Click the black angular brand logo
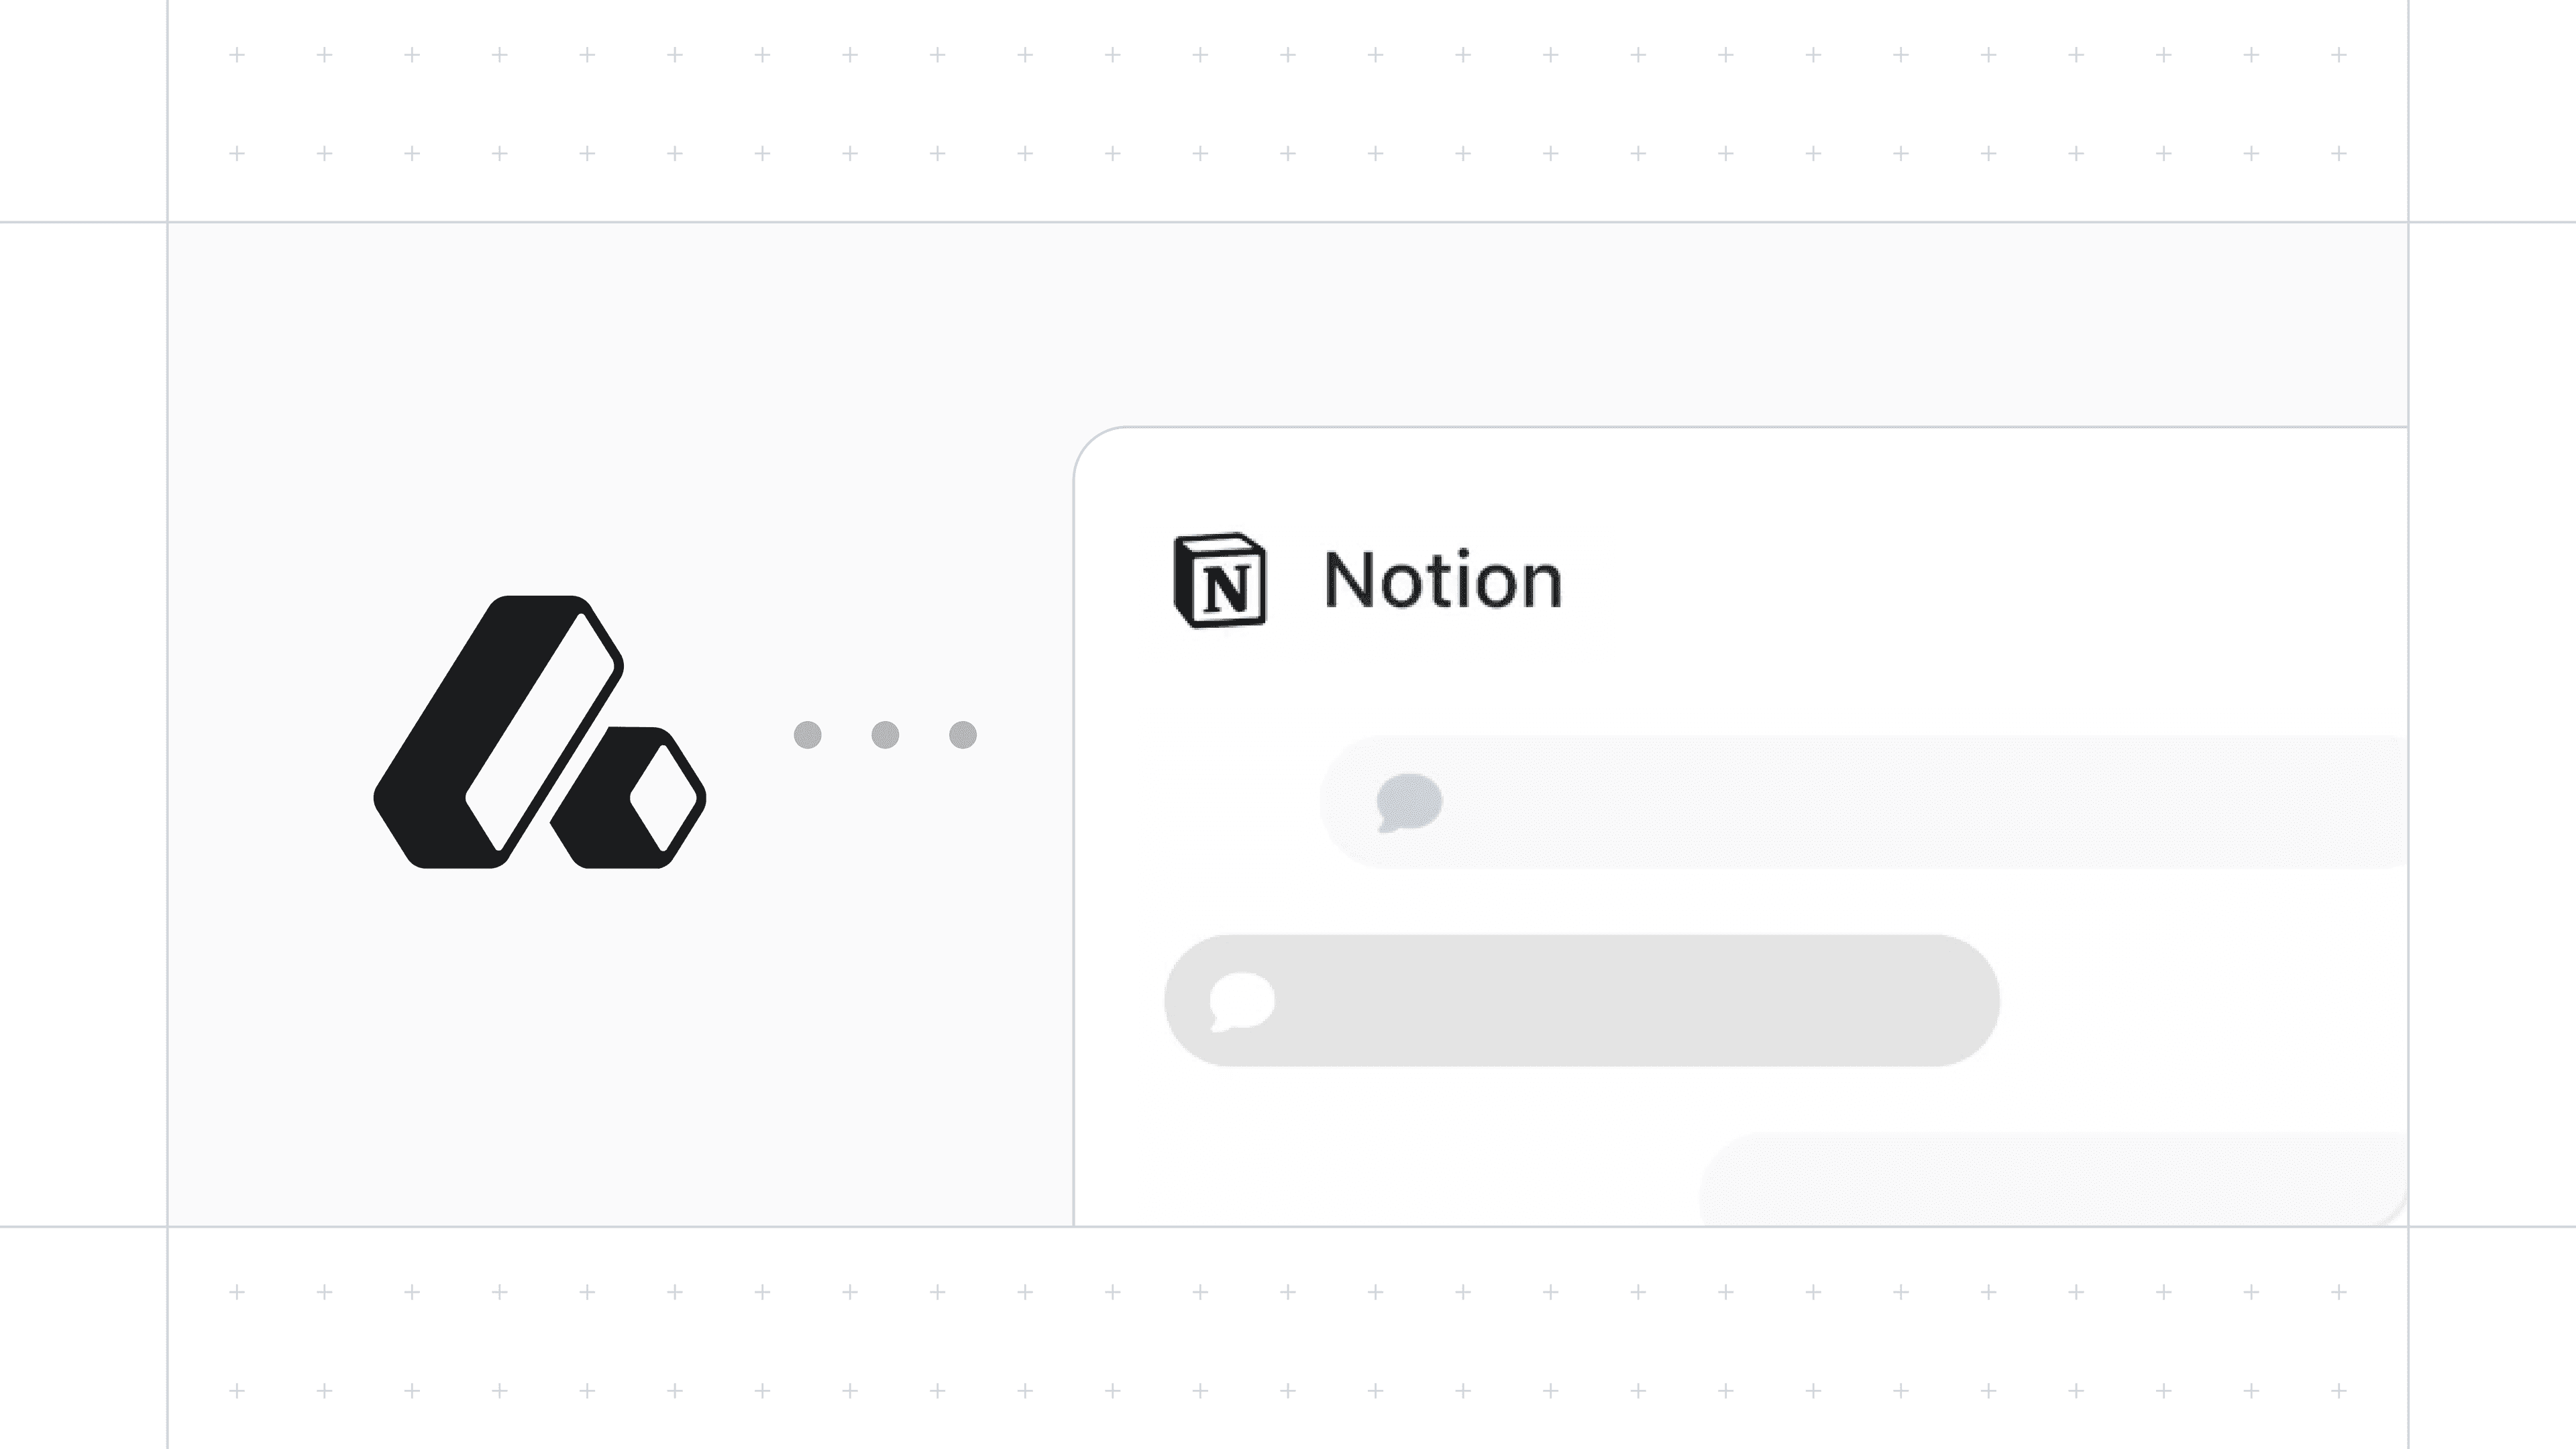Viewport: 2576px width, 1449px height. coord(540,732)
